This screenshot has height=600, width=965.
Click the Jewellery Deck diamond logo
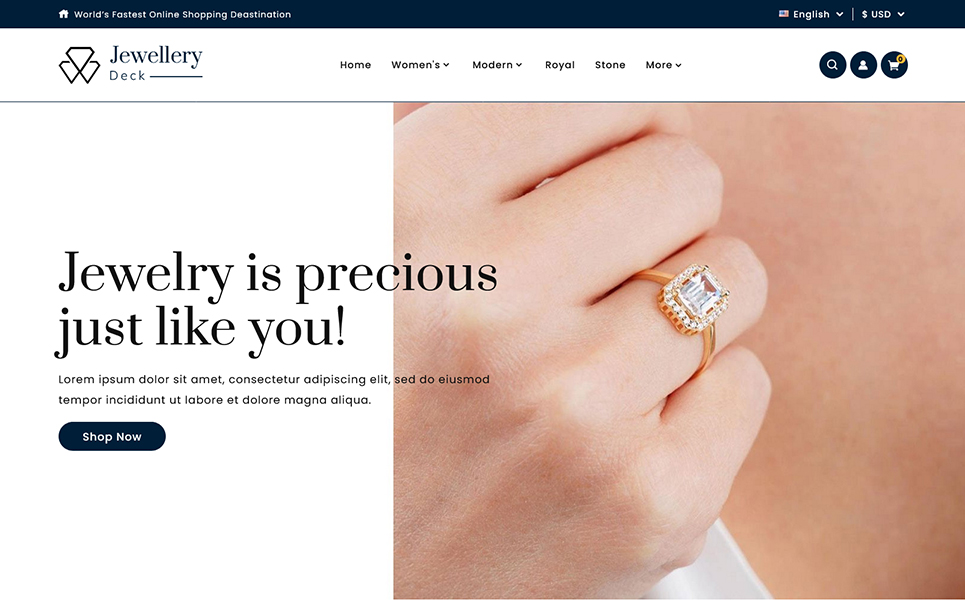click(79, 65)
